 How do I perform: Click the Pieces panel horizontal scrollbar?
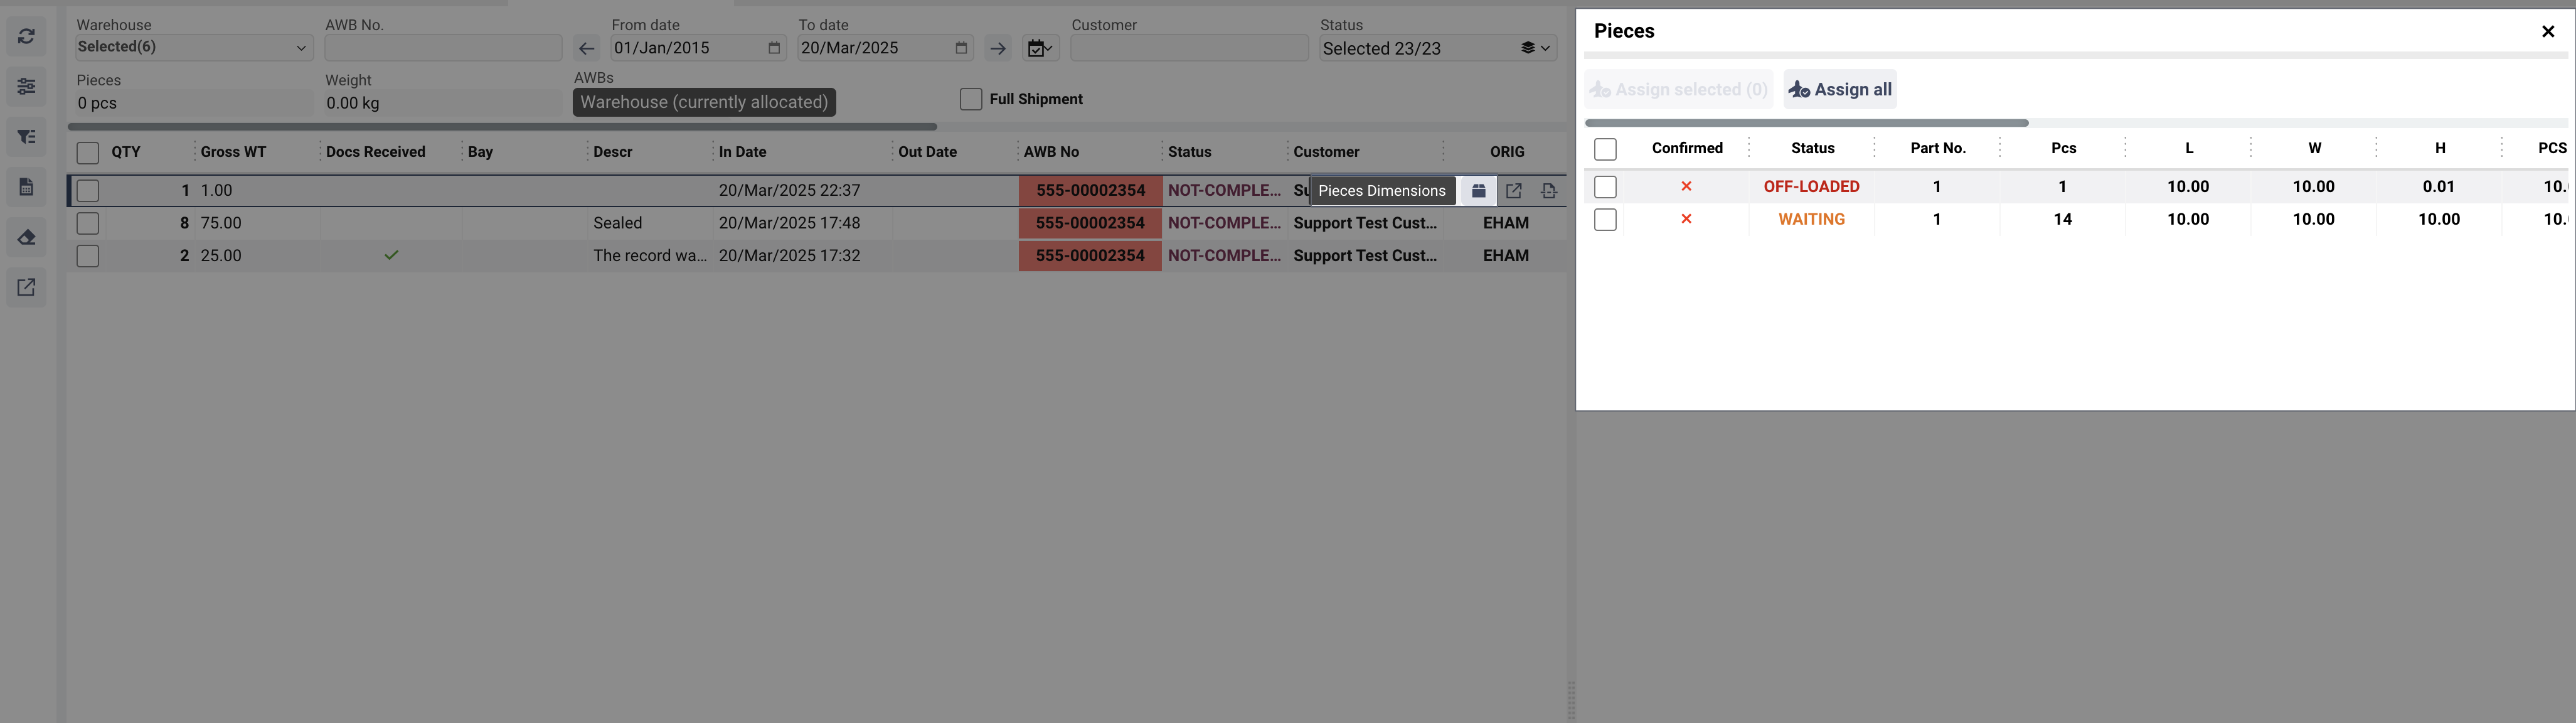point(1806,123)
